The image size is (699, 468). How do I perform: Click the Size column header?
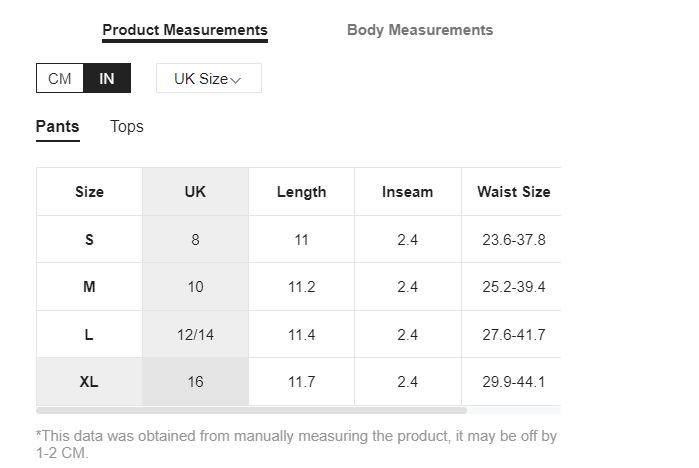point(89,192)
